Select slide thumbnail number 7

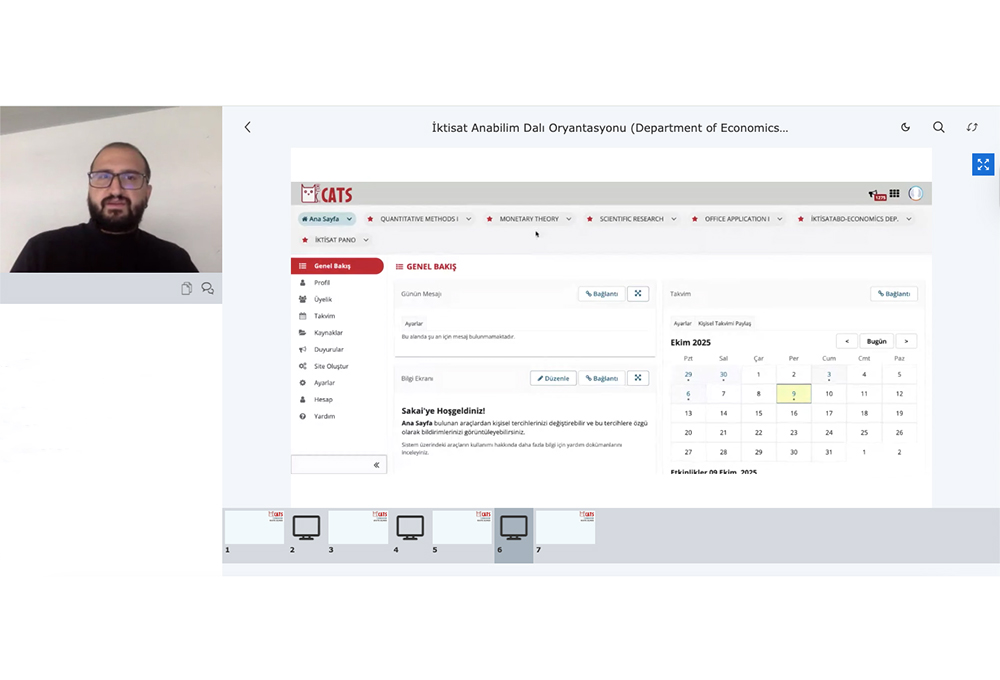tap(565, 528)
